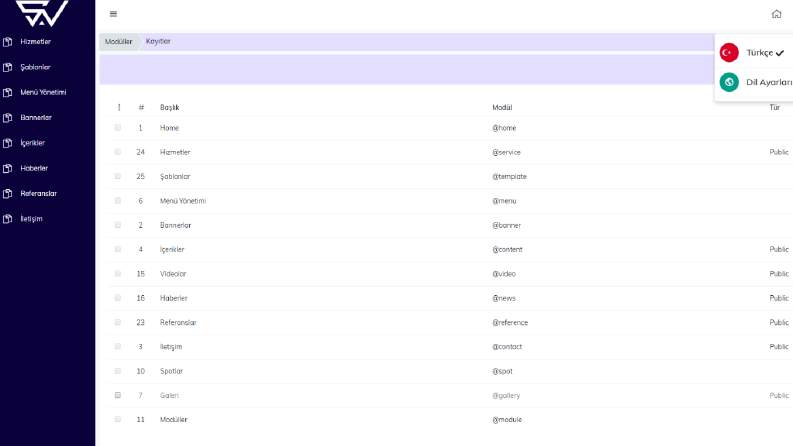
Task: Click the Şablonlar sidebar icon
Action: click(x=8, y=67)
